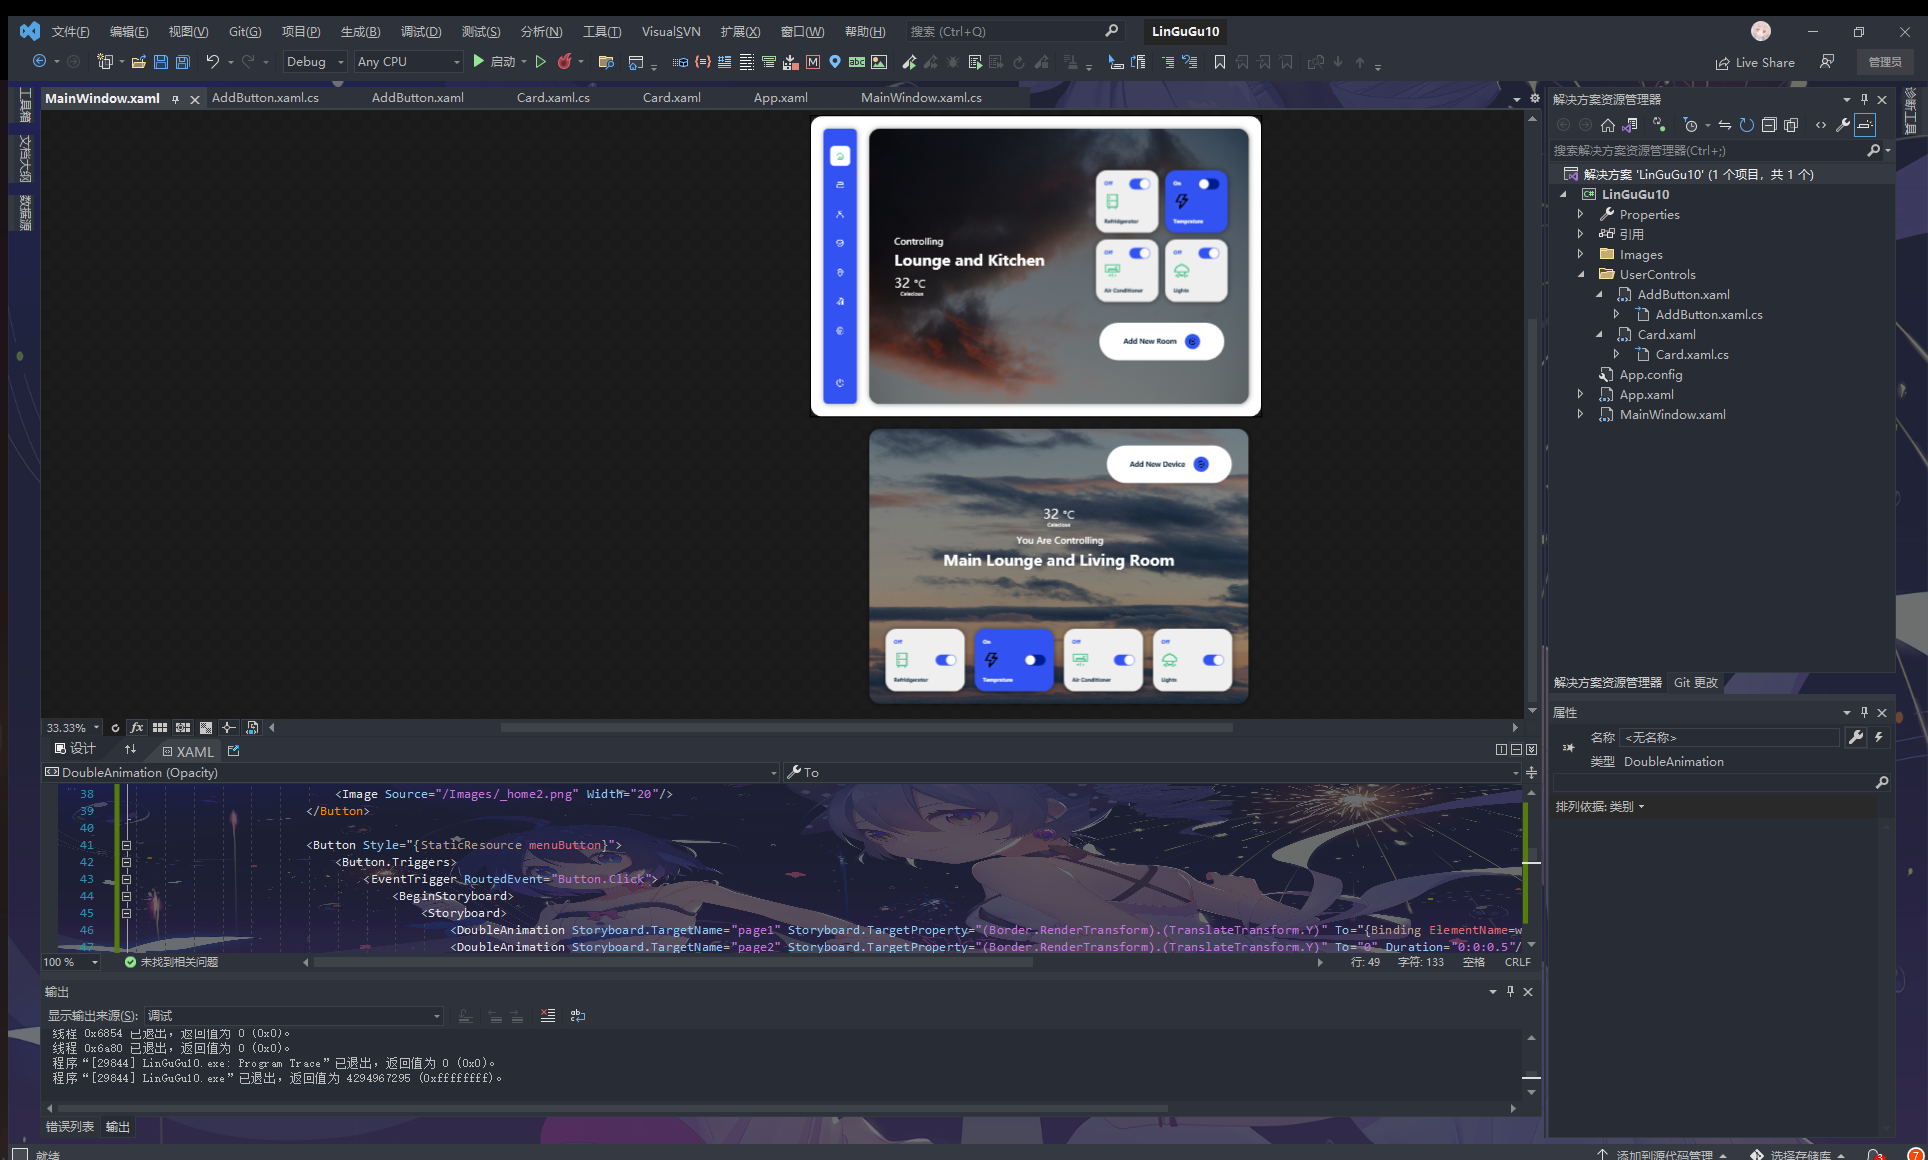This screenshot has width=1928, height=1160.
Task: Toggle the snap grid icon in designer
Action: pyautogui.click(x=160, y=727)
